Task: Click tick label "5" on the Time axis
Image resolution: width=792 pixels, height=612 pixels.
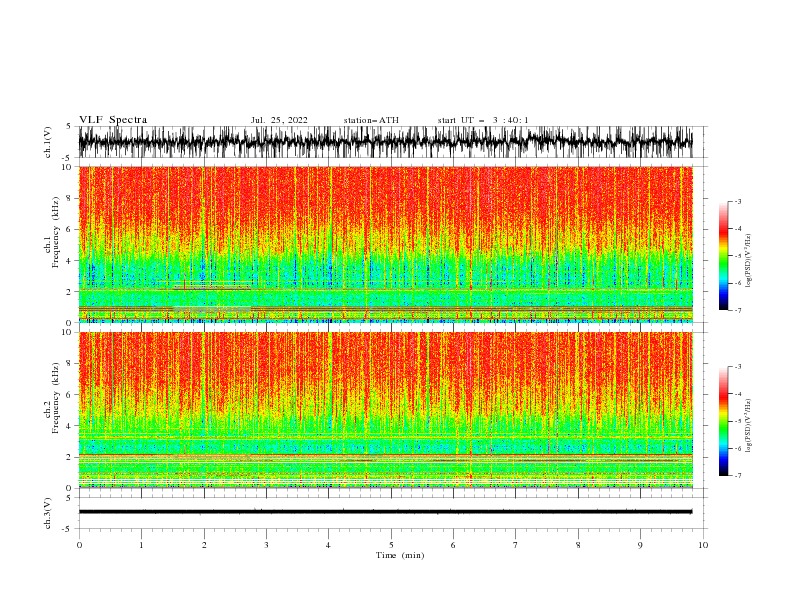Action: click(391, 545)
